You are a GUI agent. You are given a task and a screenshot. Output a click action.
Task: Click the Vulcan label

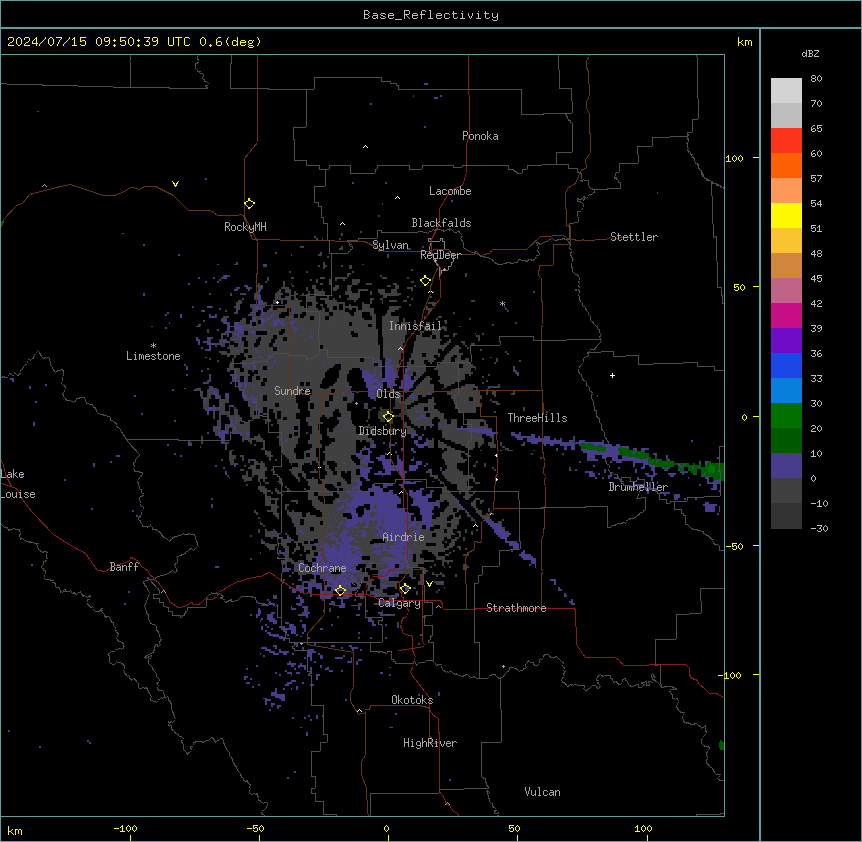click(543, 792)
